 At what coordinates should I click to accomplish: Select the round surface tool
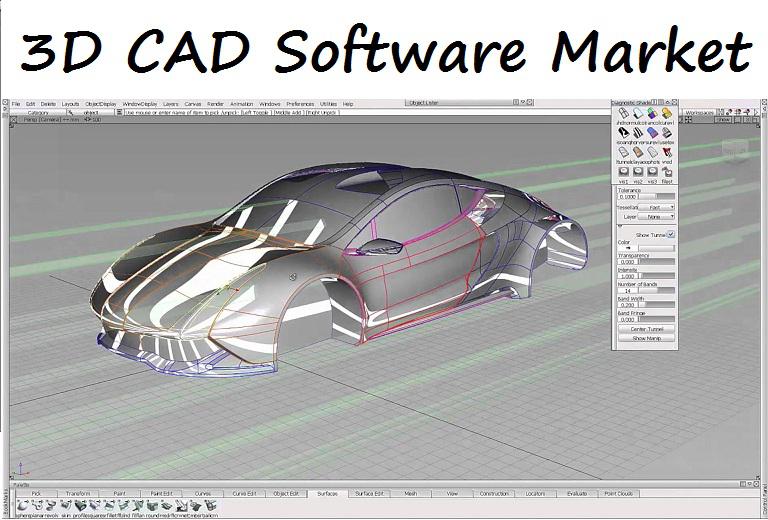(152, 505)
